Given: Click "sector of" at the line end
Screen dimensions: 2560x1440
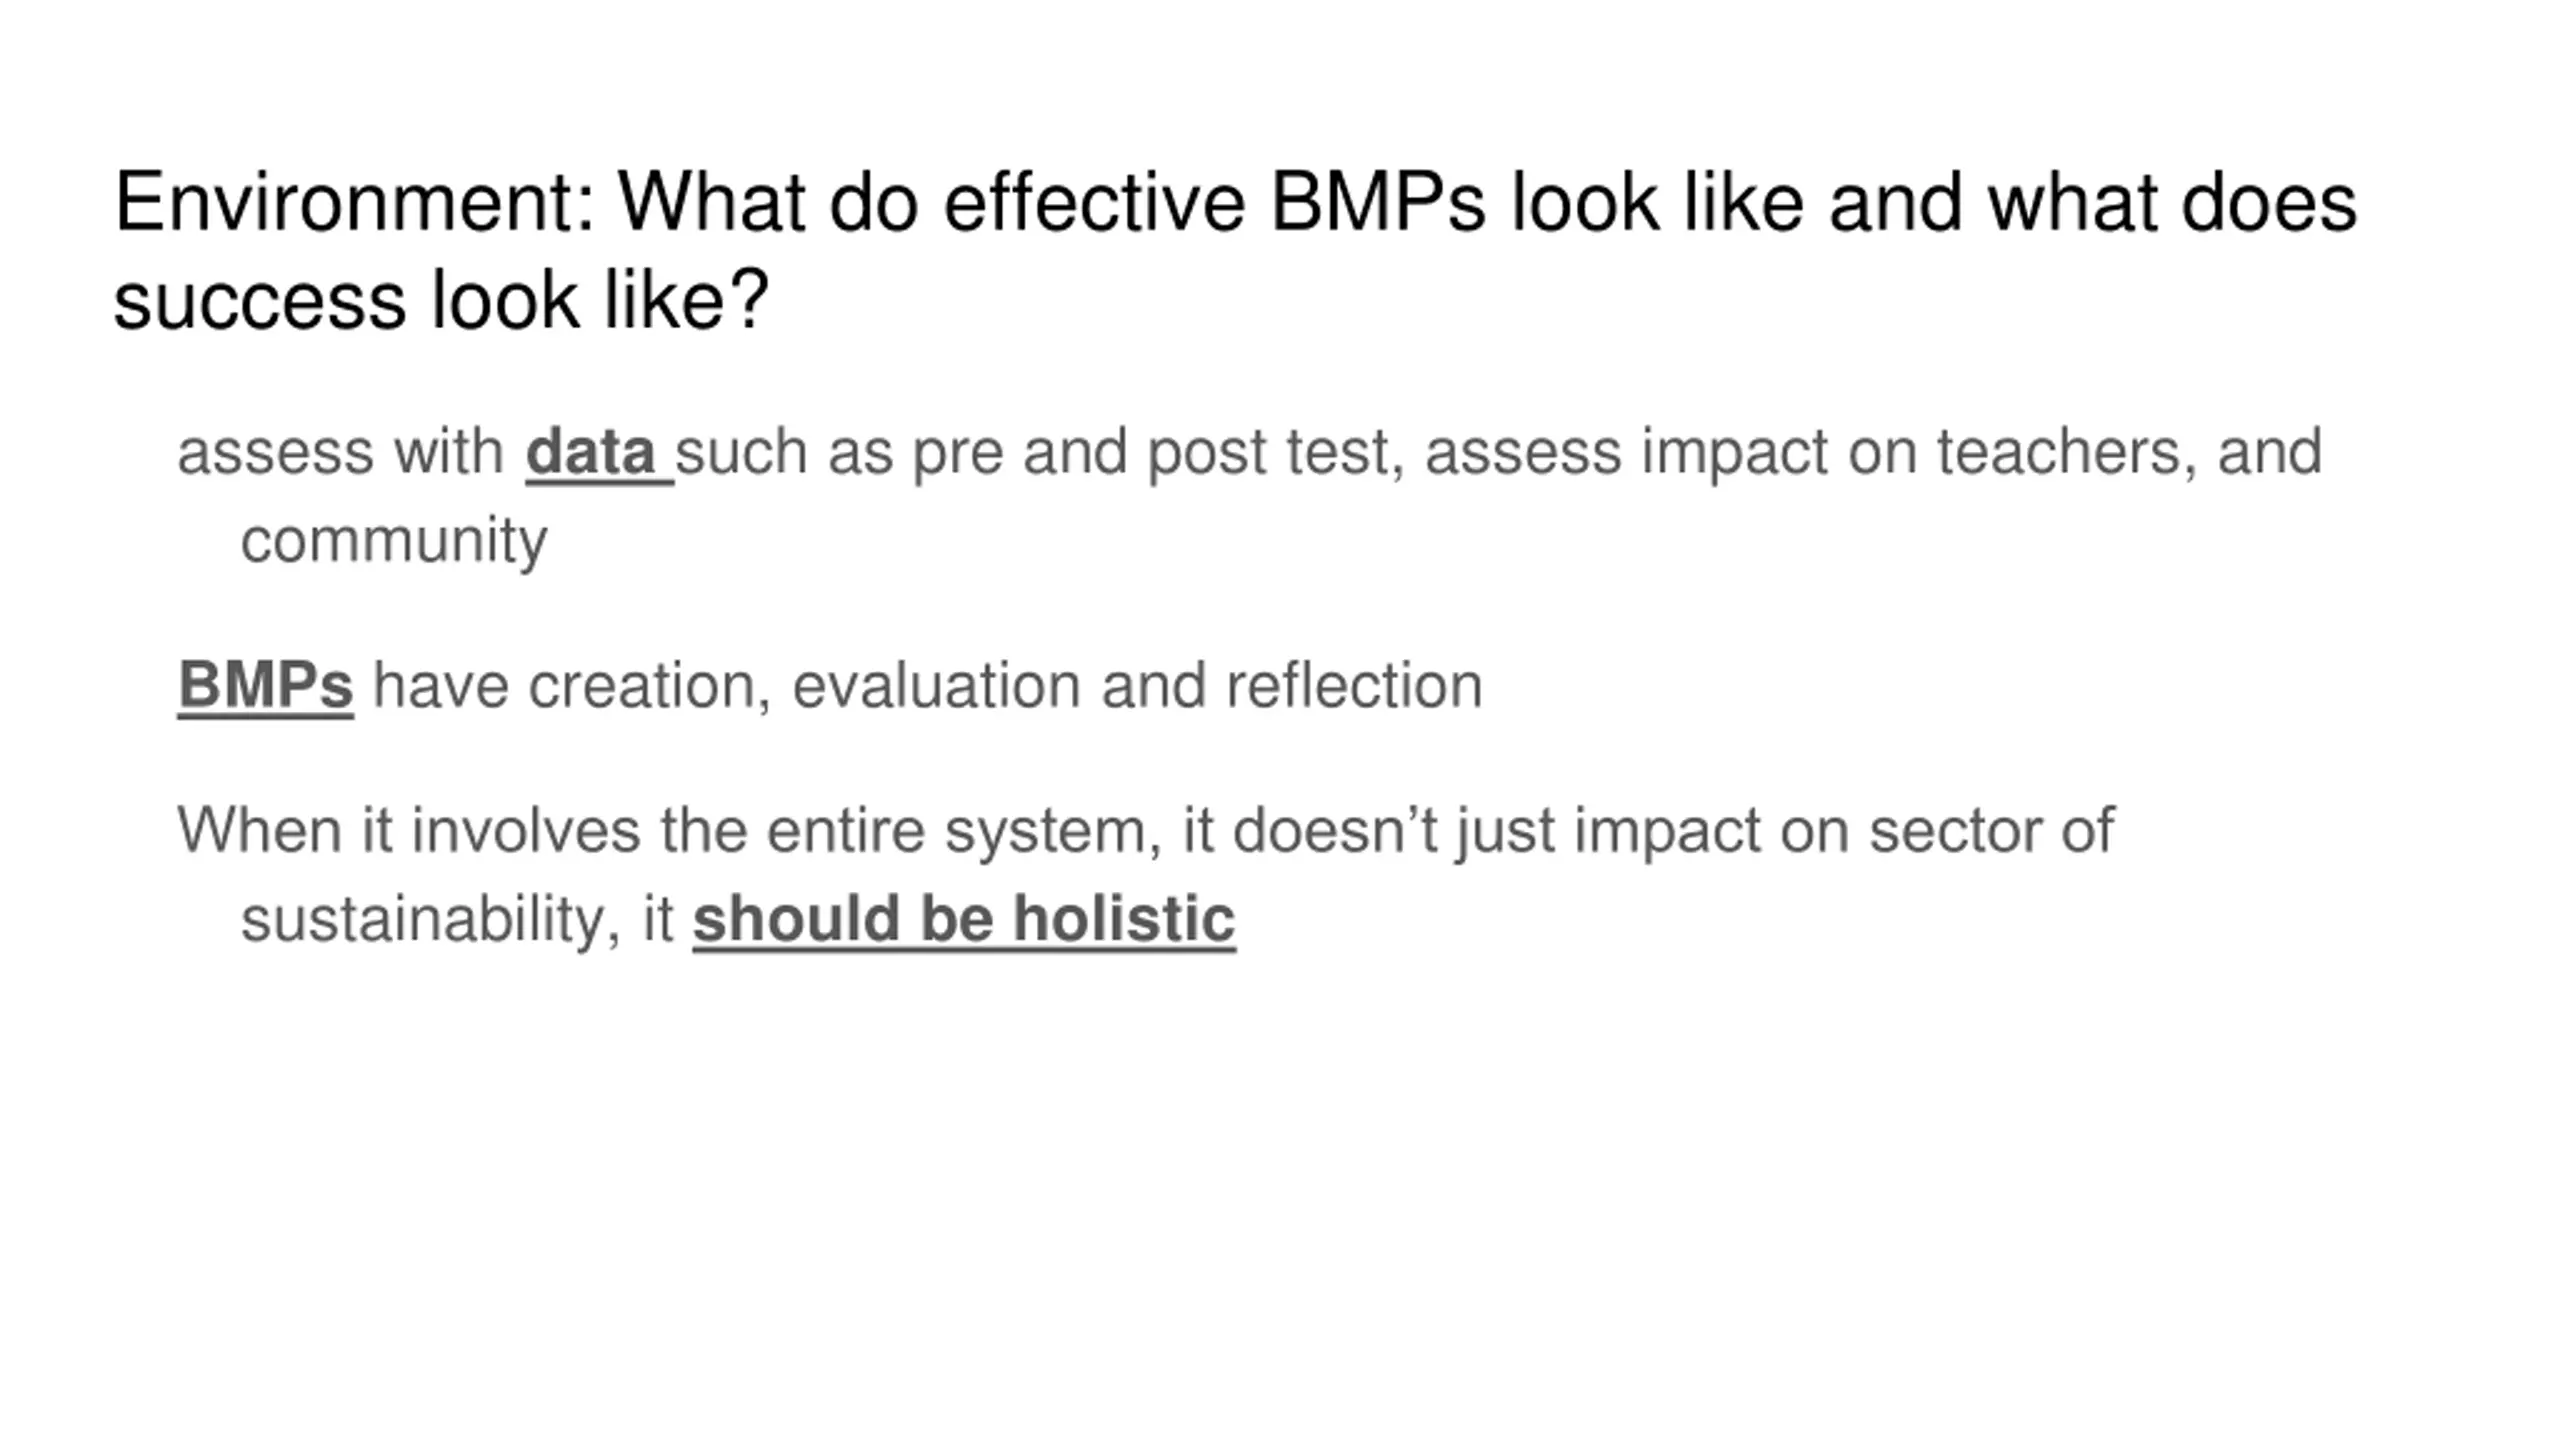Looking at the screenshot, I should (x=1992, y=831).
